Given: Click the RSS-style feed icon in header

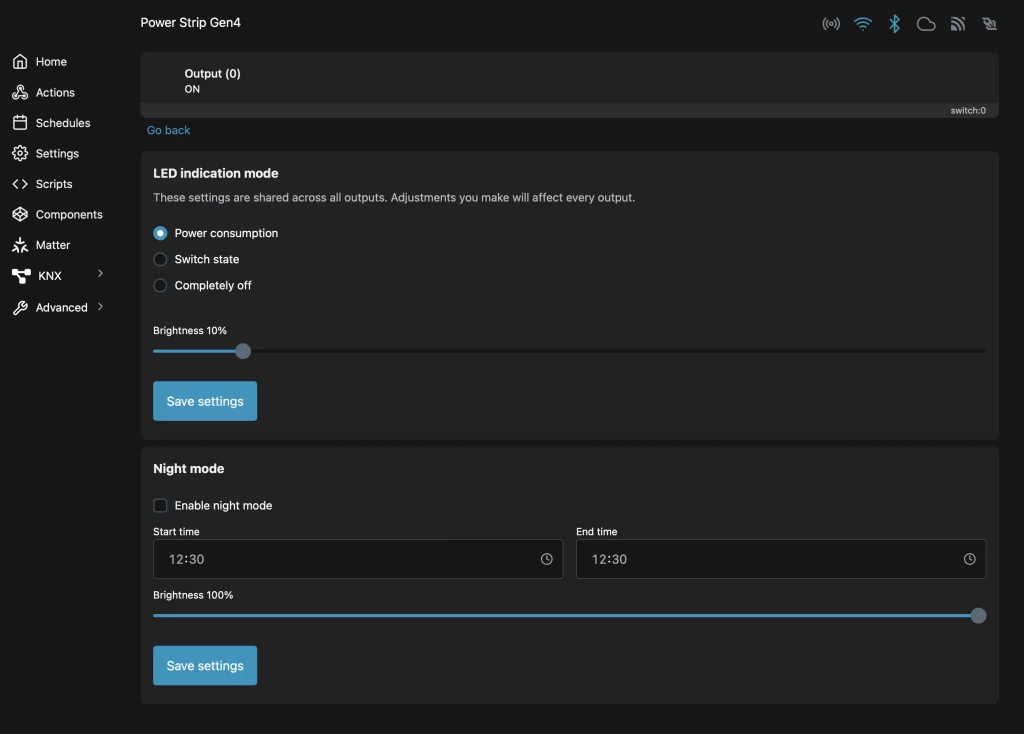Looking at the screenshot, I should [958, 24].
